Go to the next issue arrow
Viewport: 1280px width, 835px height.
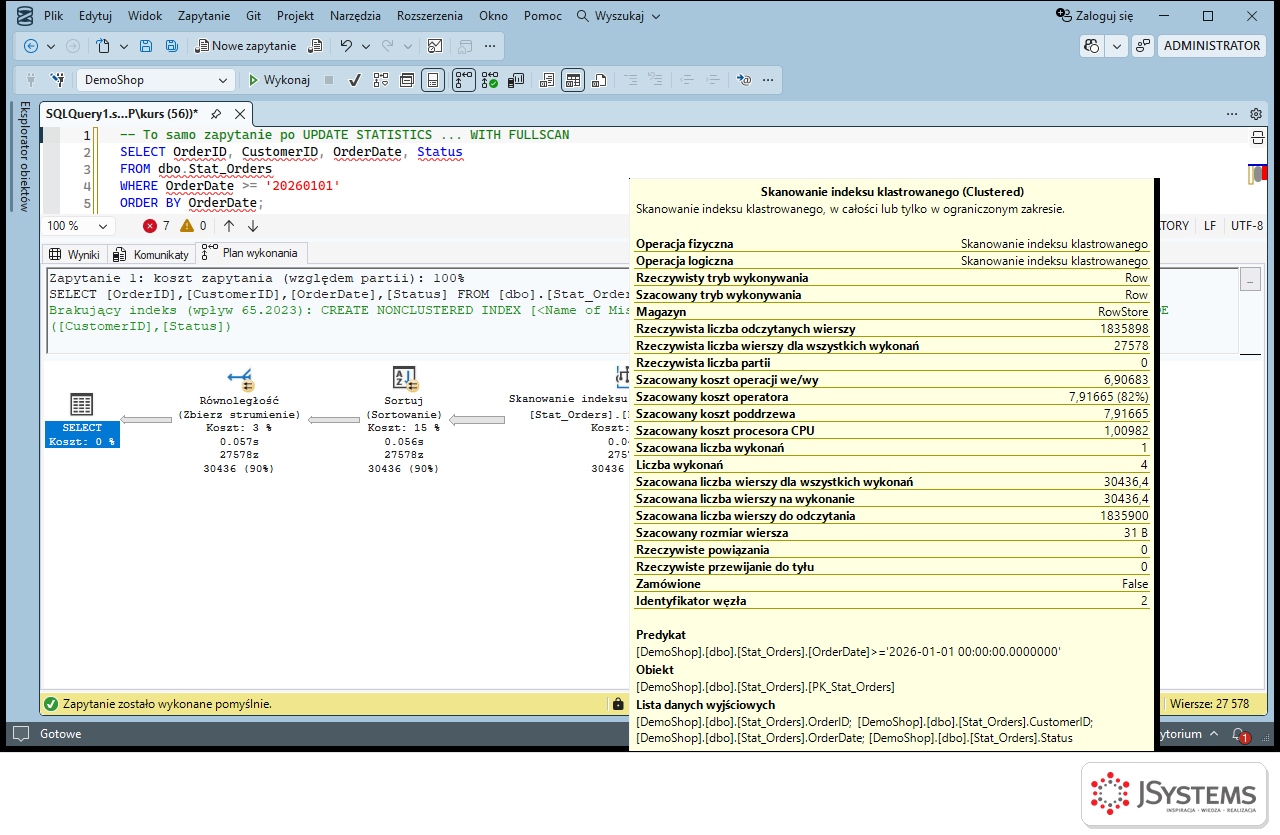click(x=252, y=226)
